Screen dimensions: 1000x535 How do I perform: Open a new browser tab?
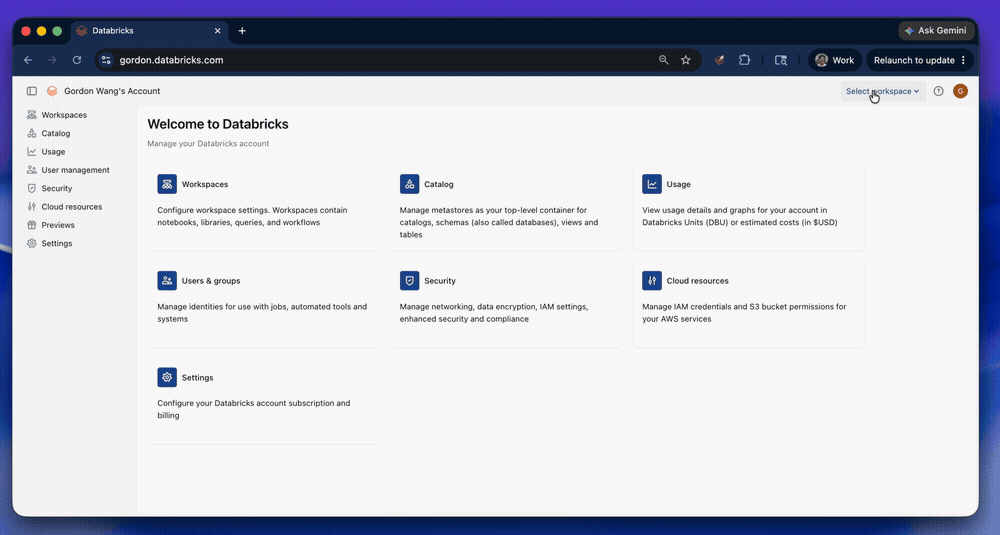pyautogui.click(x=242, y=31)
